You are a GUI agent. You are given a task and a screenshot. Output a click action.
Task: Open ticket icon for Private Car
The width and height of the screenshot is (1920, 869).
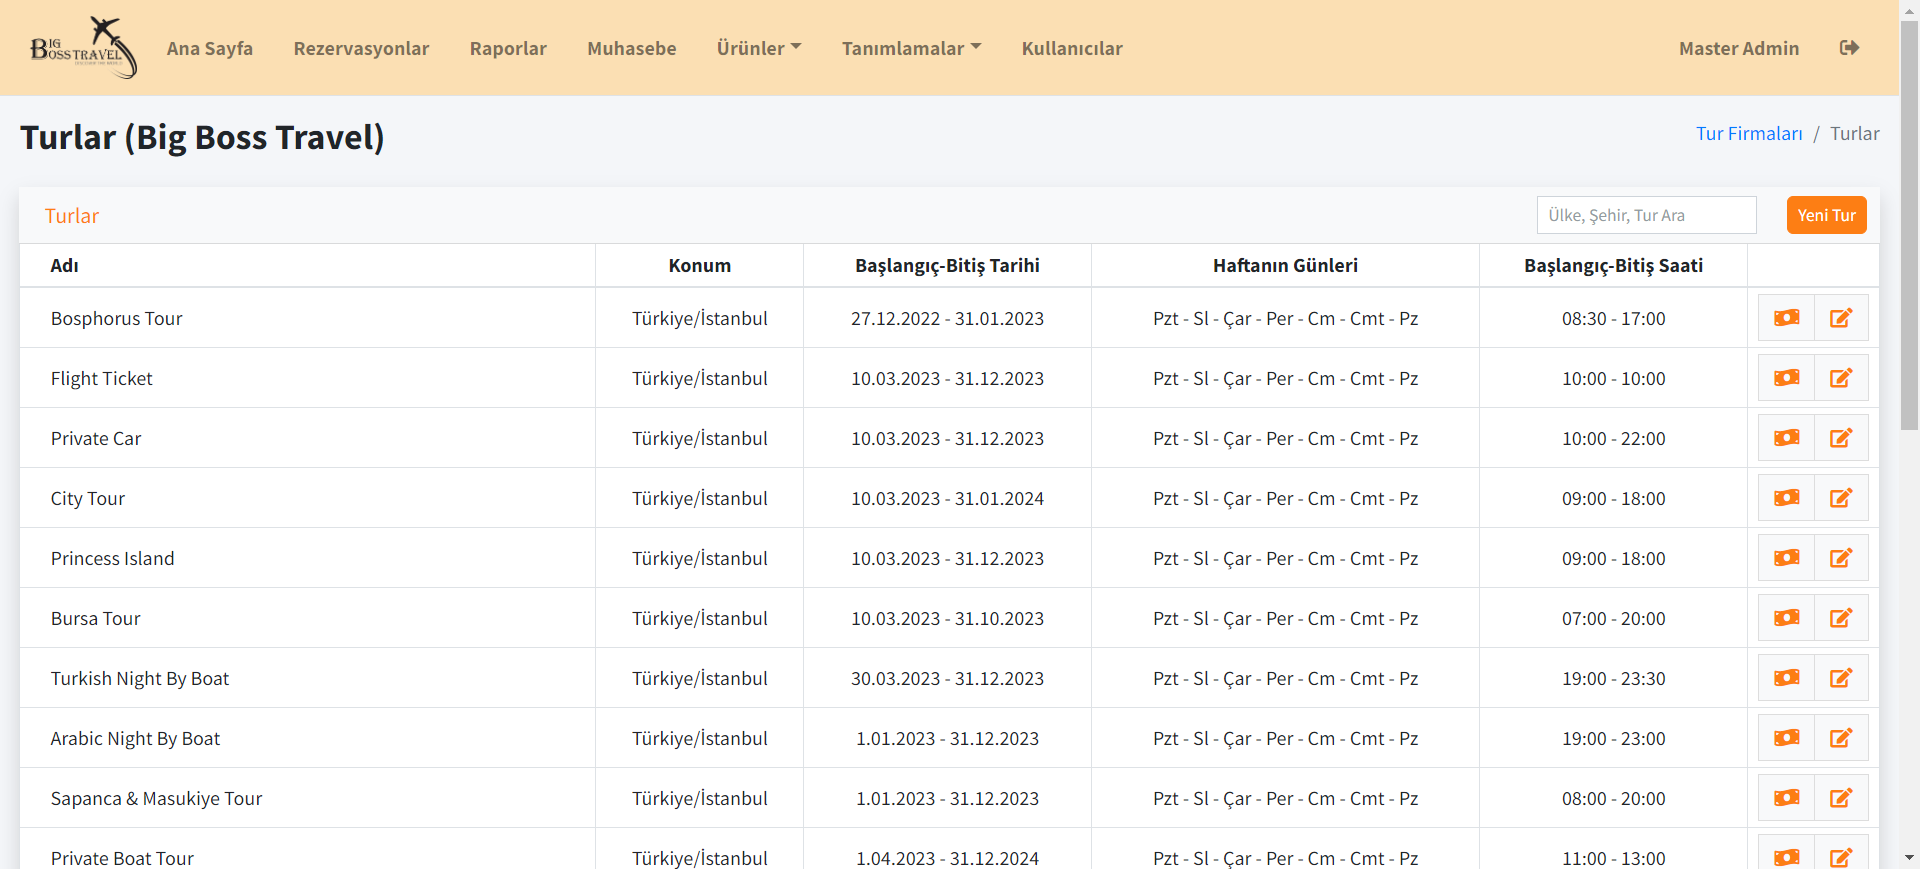(x=1786, y=438)
